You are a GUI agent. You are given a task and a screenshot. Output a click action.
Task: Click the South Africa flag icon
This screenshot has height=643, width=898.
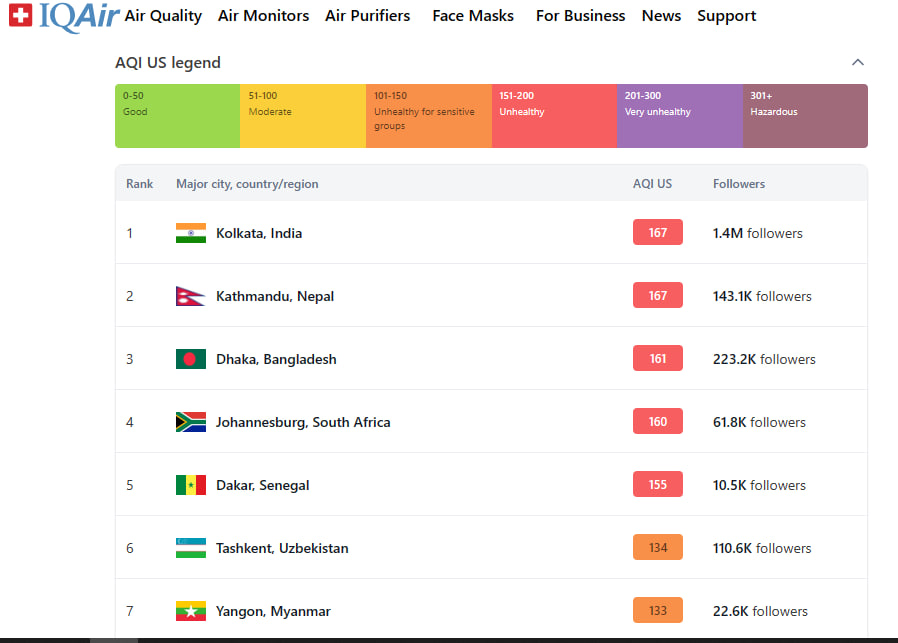click(190, 422)
